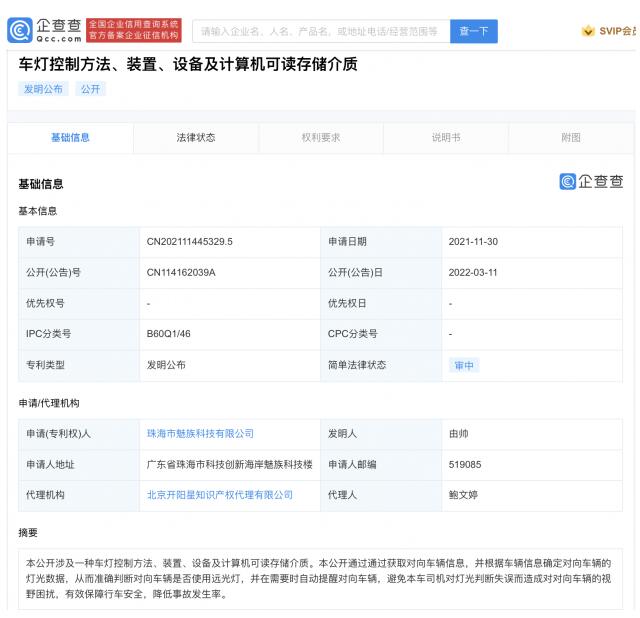Select publication number CN114162039A
This screenshot has width=640, height=618.
pos(181,272)
